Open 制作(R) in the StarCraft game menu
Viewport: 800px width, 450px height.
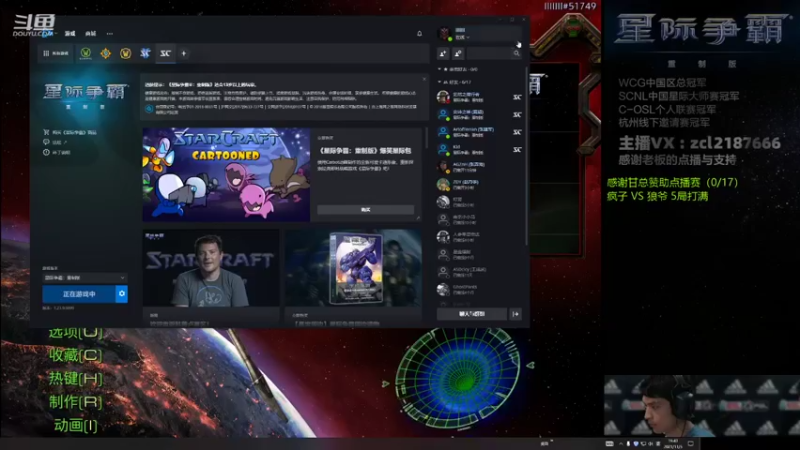point(76,402)
